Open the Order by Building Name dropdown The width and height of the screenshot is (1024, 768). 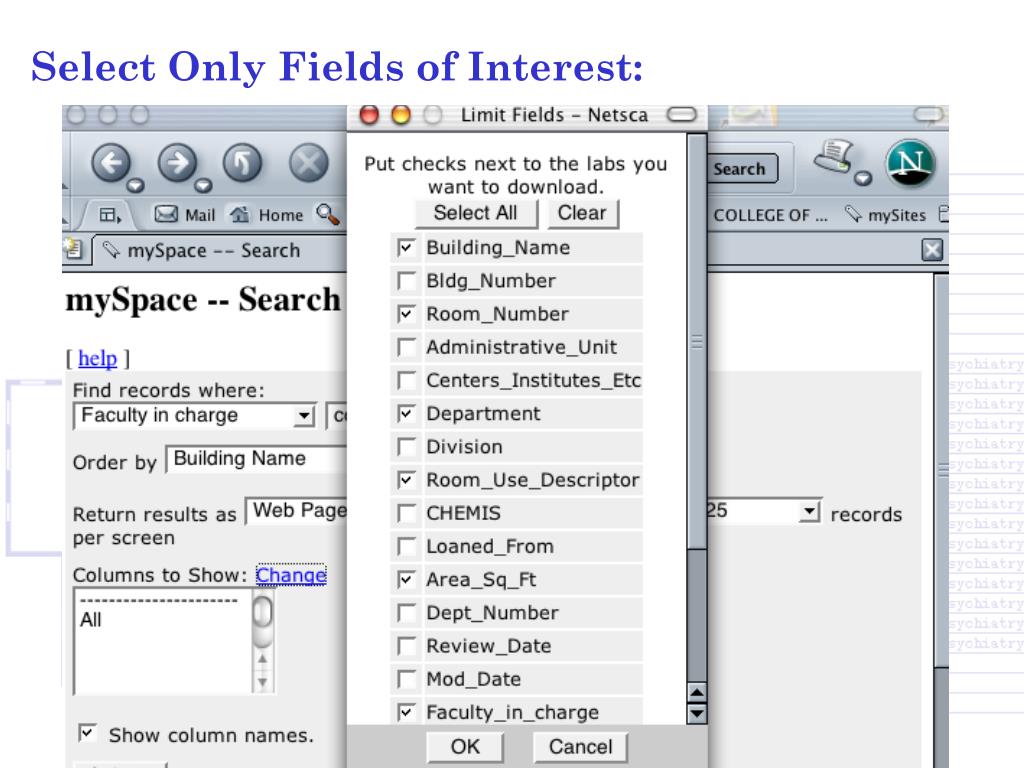click(256, 458)
